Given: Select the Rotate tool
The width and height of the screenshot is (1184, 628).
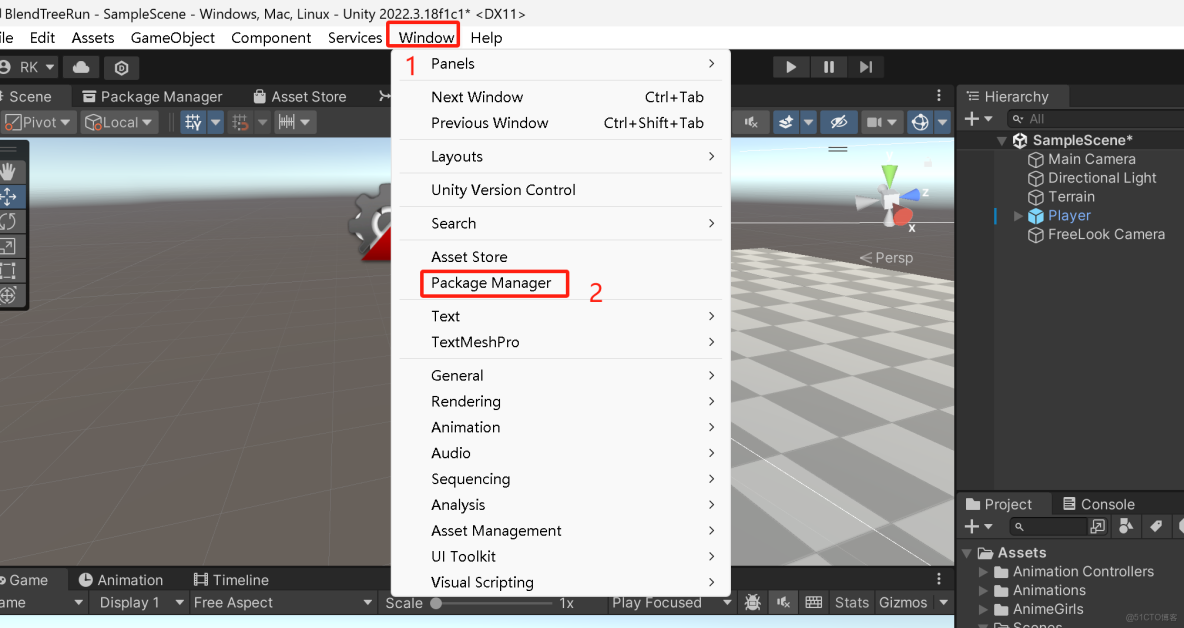Looking at the screenshot, I should 13,221.
